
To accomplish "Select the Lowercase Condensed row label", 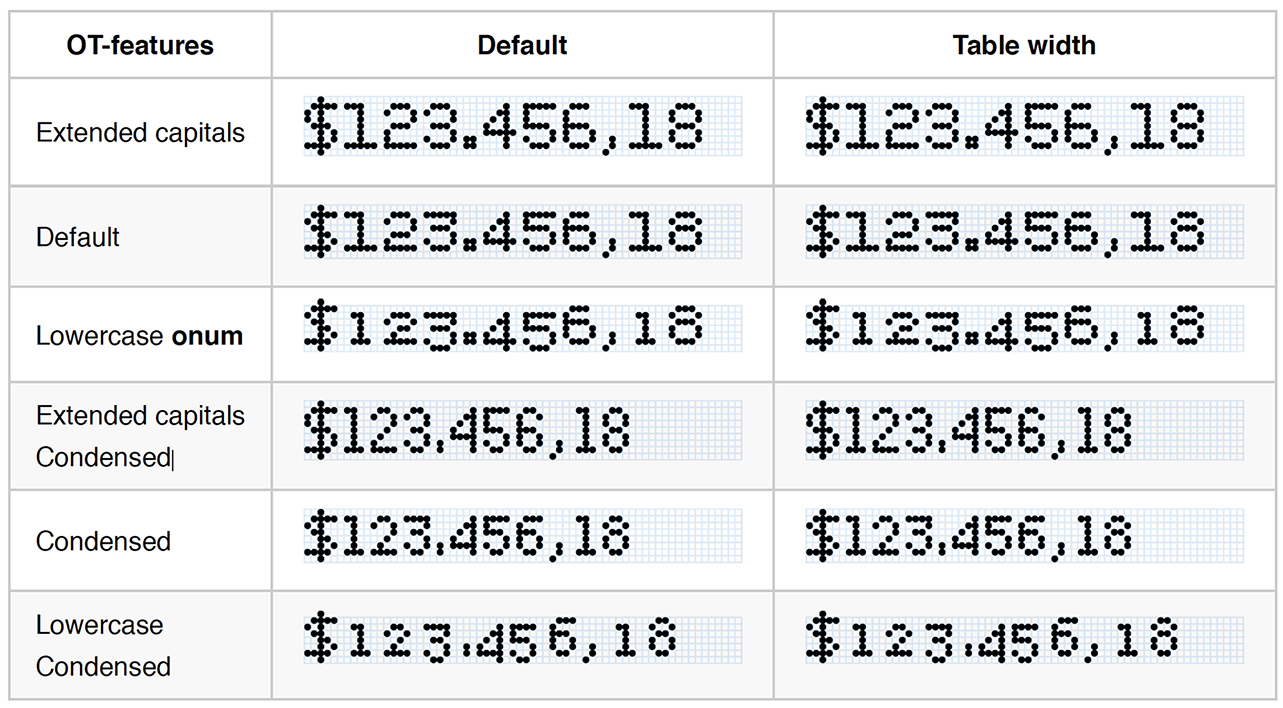I will point(104,645).
